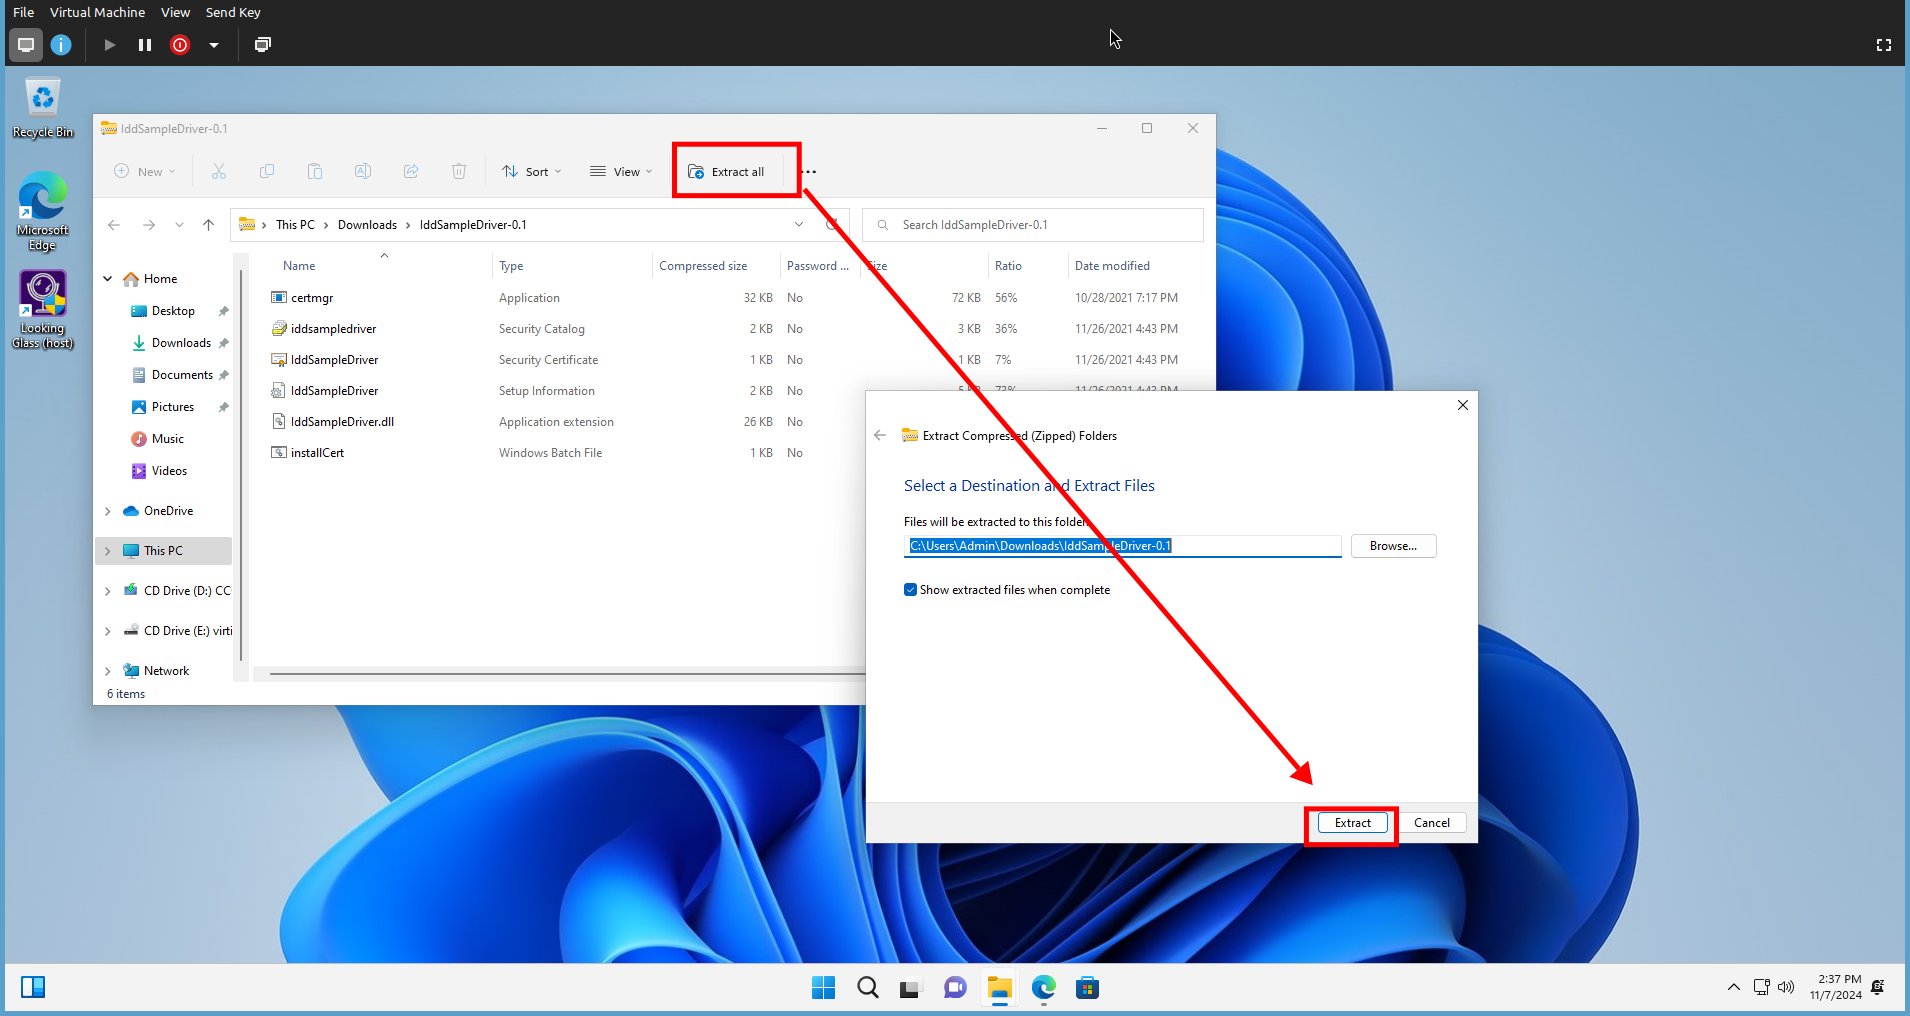Open the Sort dropdown

pyautogui.click(x=532, y=172)
